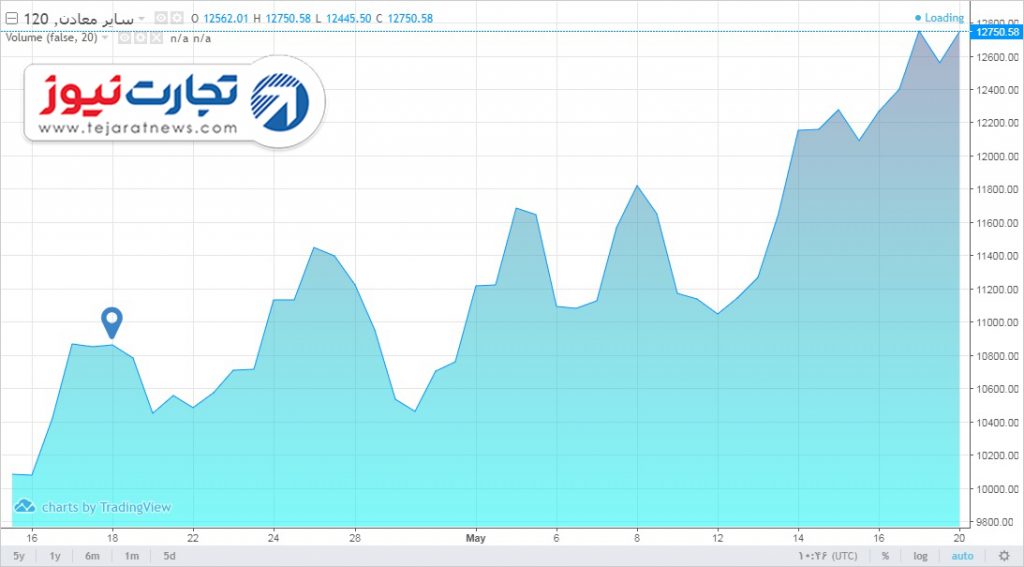Switch to the 6m time range
This screenshot has width=1024, height=567.
coord(92,556)
